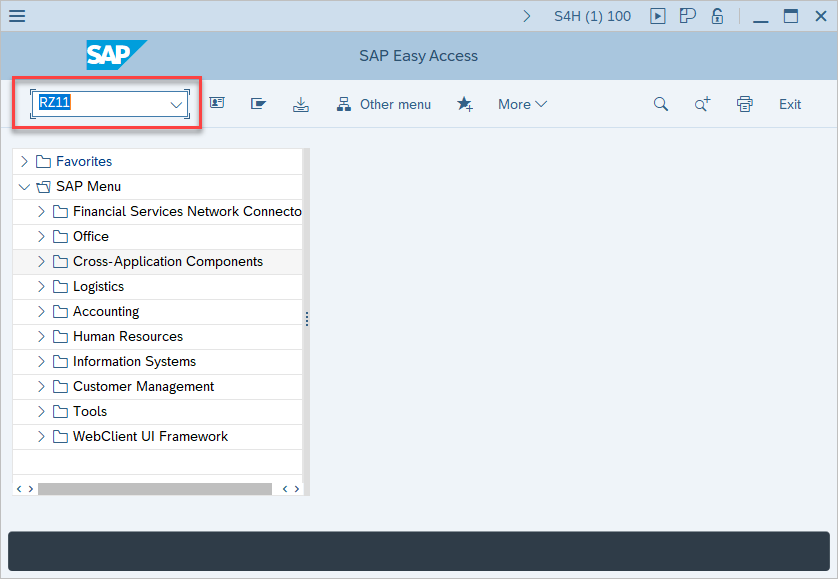Click the download tray toolbar icon
Viewport: 838px width, 579px height.
point(301,104)
